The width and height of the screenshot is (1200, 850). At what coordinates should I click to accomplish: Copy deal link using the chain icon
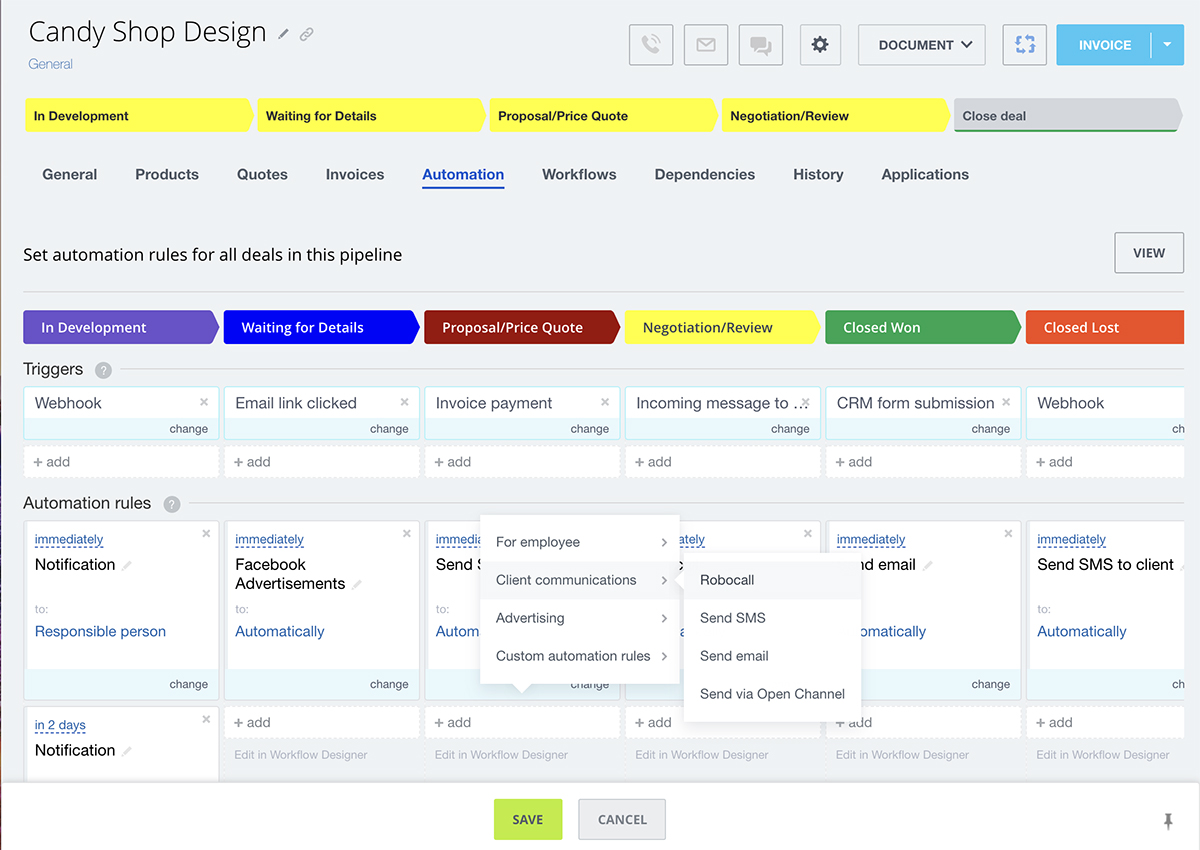point(307,34)
